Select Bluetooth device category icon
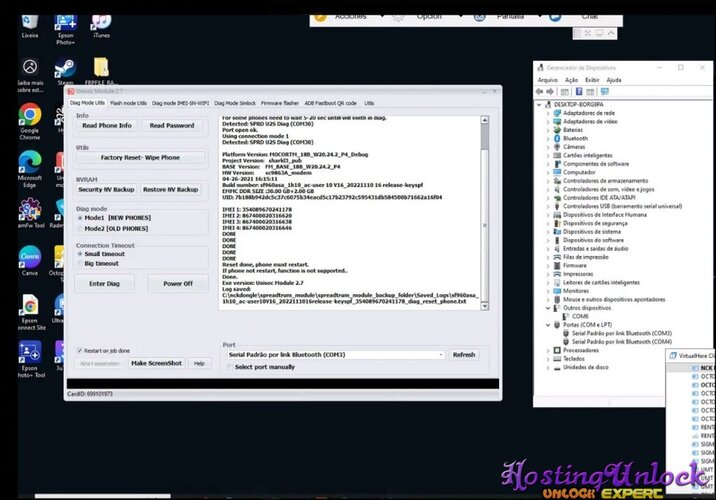The width and height of the screenshot is (716, 500). click(557, 138)
